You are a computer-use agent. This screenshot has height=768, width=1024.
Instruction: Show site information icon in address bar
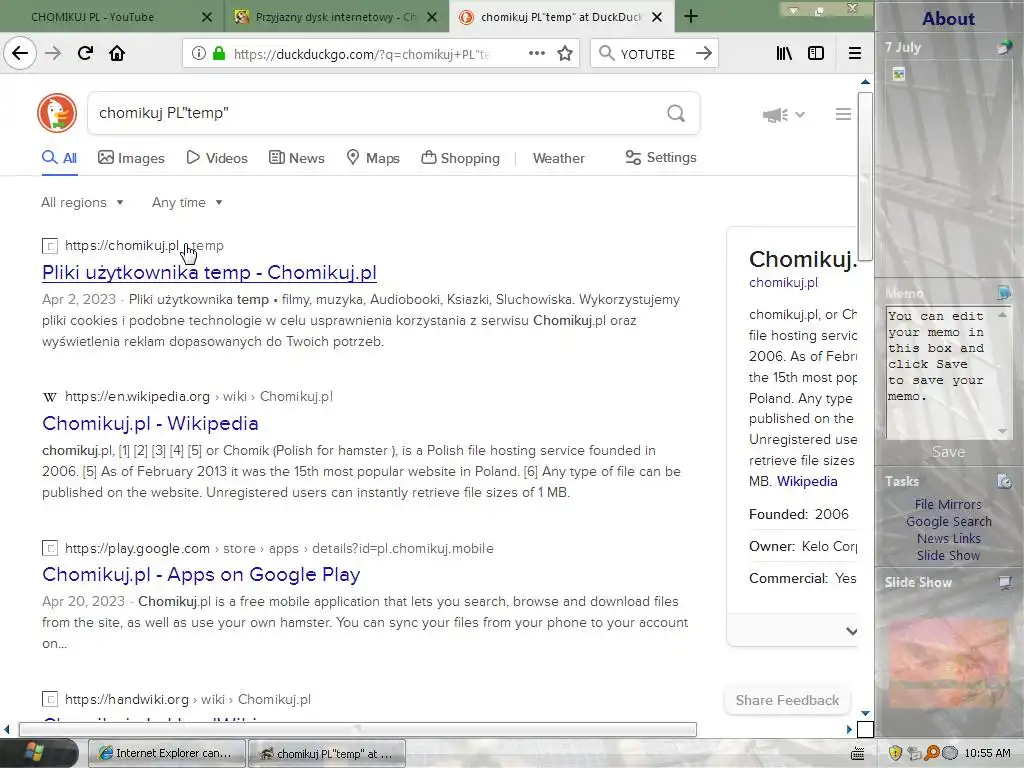199,54
